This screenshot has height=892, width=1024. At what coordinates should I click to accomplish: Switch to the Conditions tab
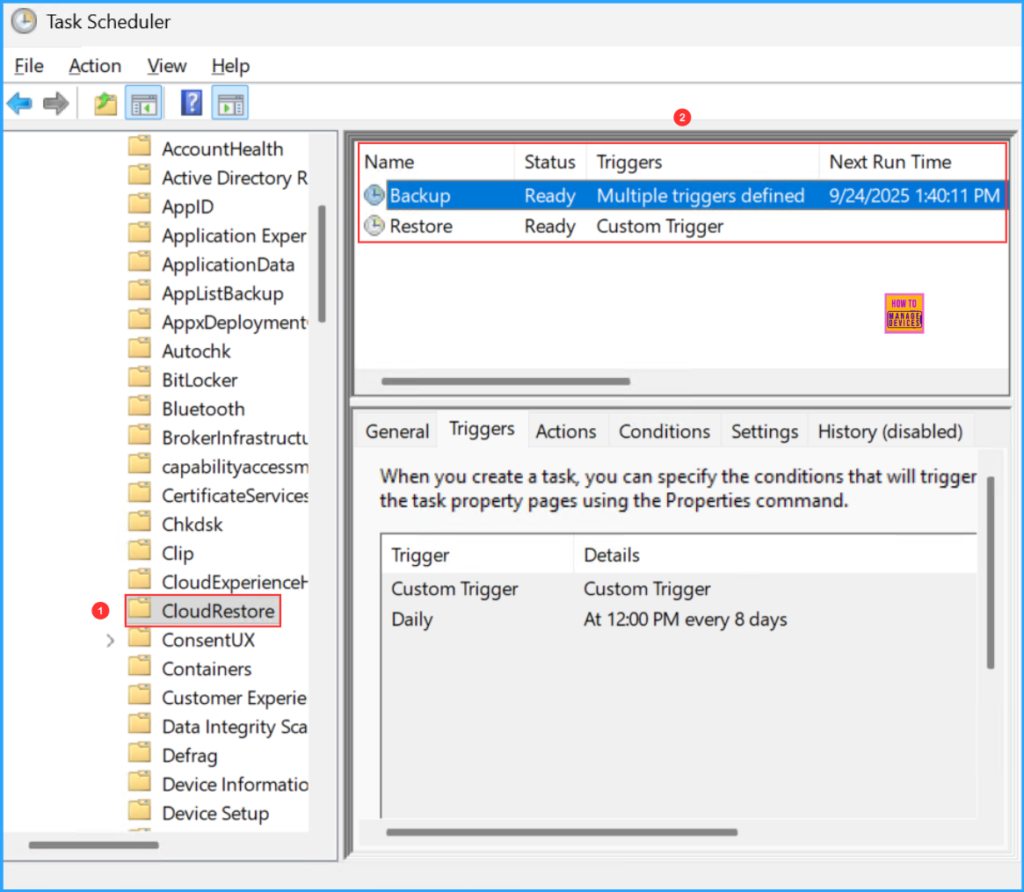[664, 431]
